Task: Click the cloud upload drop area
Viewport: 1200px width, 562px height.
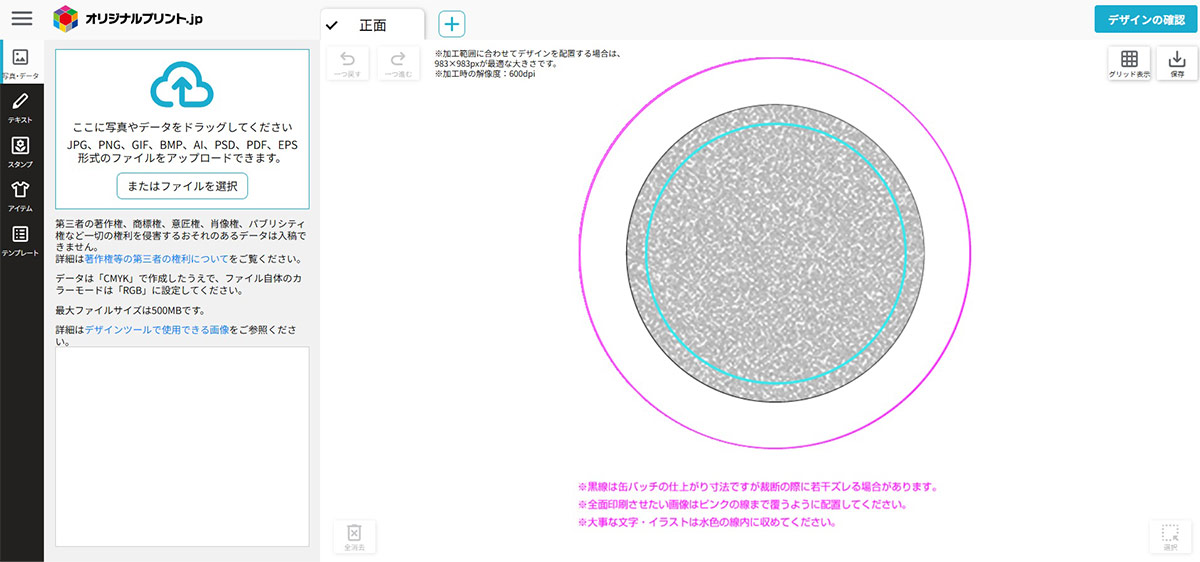Action: 182,128
